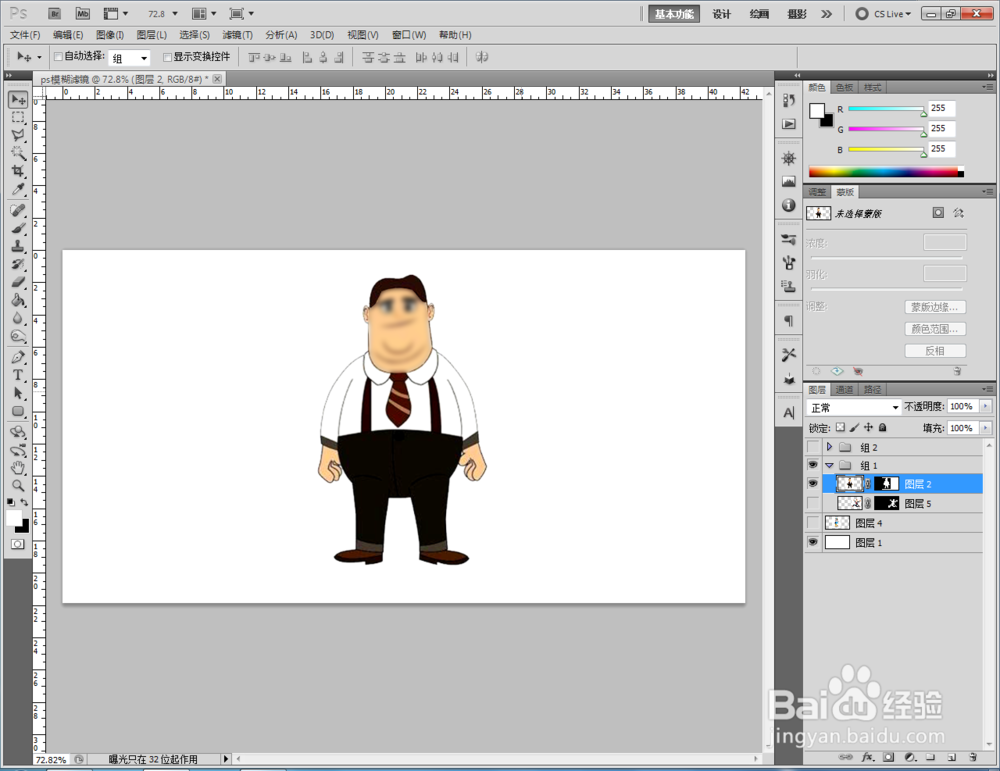This screenshot has width=1000, height=771.
Task: Show the 图层 4 layer
Action: 812,523
